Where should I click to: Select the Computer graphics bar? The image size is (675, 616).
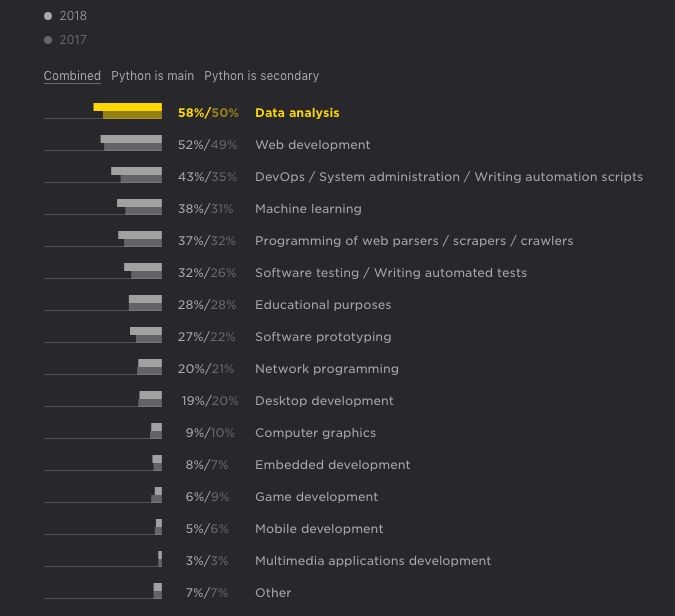point(156,431)
